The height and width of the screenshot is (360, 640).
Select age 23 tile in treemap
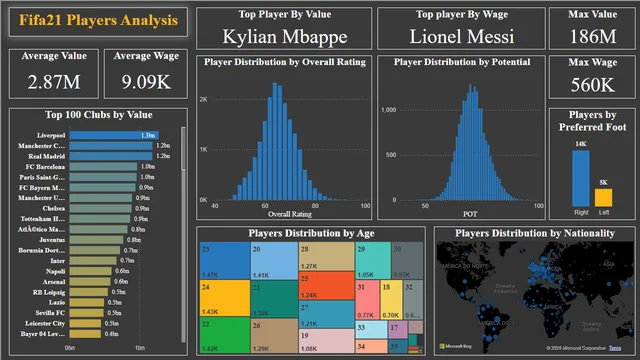click(225, 260)
